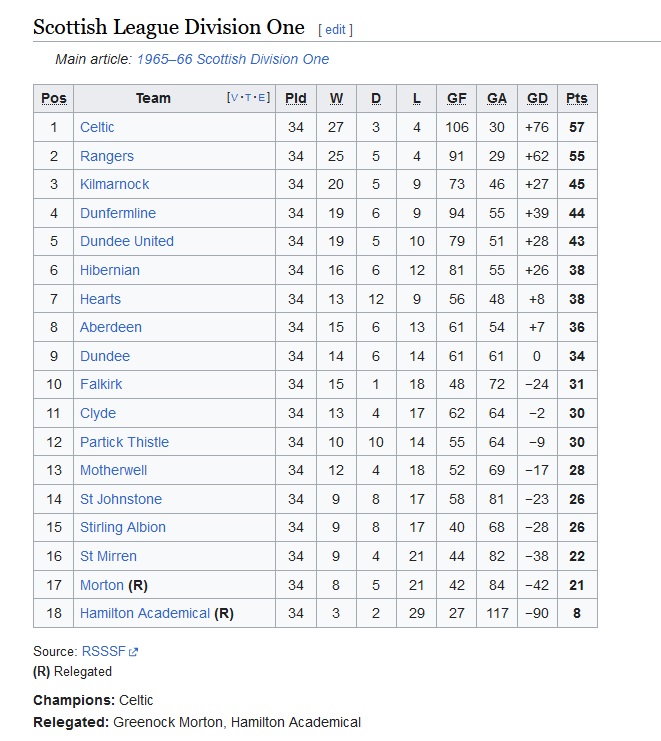Click the T talk link in table header
Image resolution: width=661 pixels, height=741 pixels.
pos(248,98)
